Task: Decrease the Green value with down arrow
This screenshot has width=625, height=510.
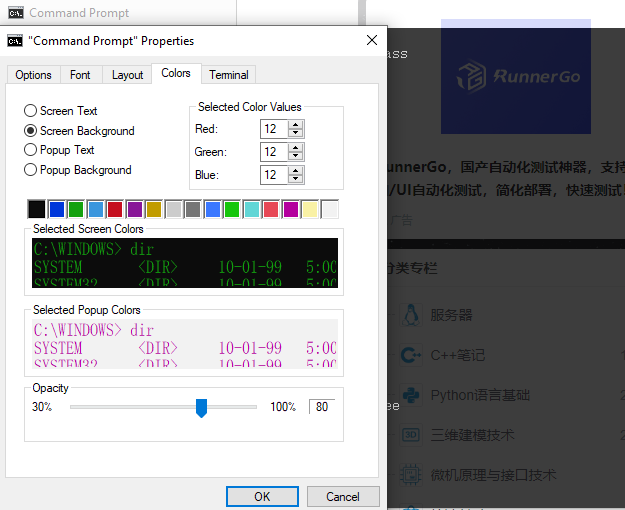Action: pyautogui.click(x=296, y=156)
